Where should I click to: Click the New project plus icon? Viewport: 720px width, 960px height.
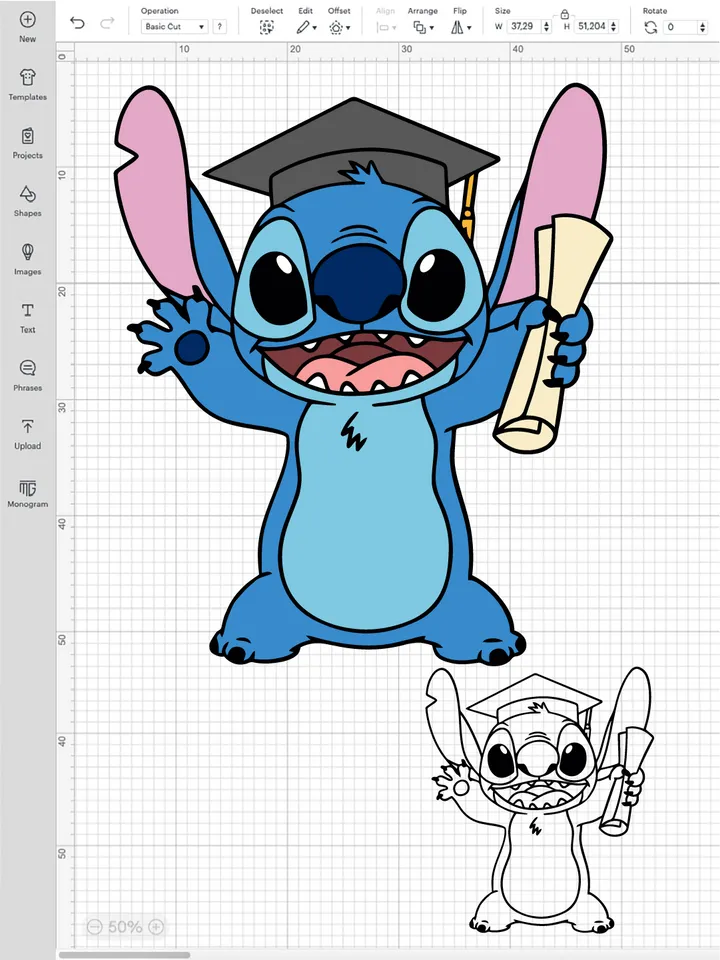pyautogui.click(x=27, y=20)
